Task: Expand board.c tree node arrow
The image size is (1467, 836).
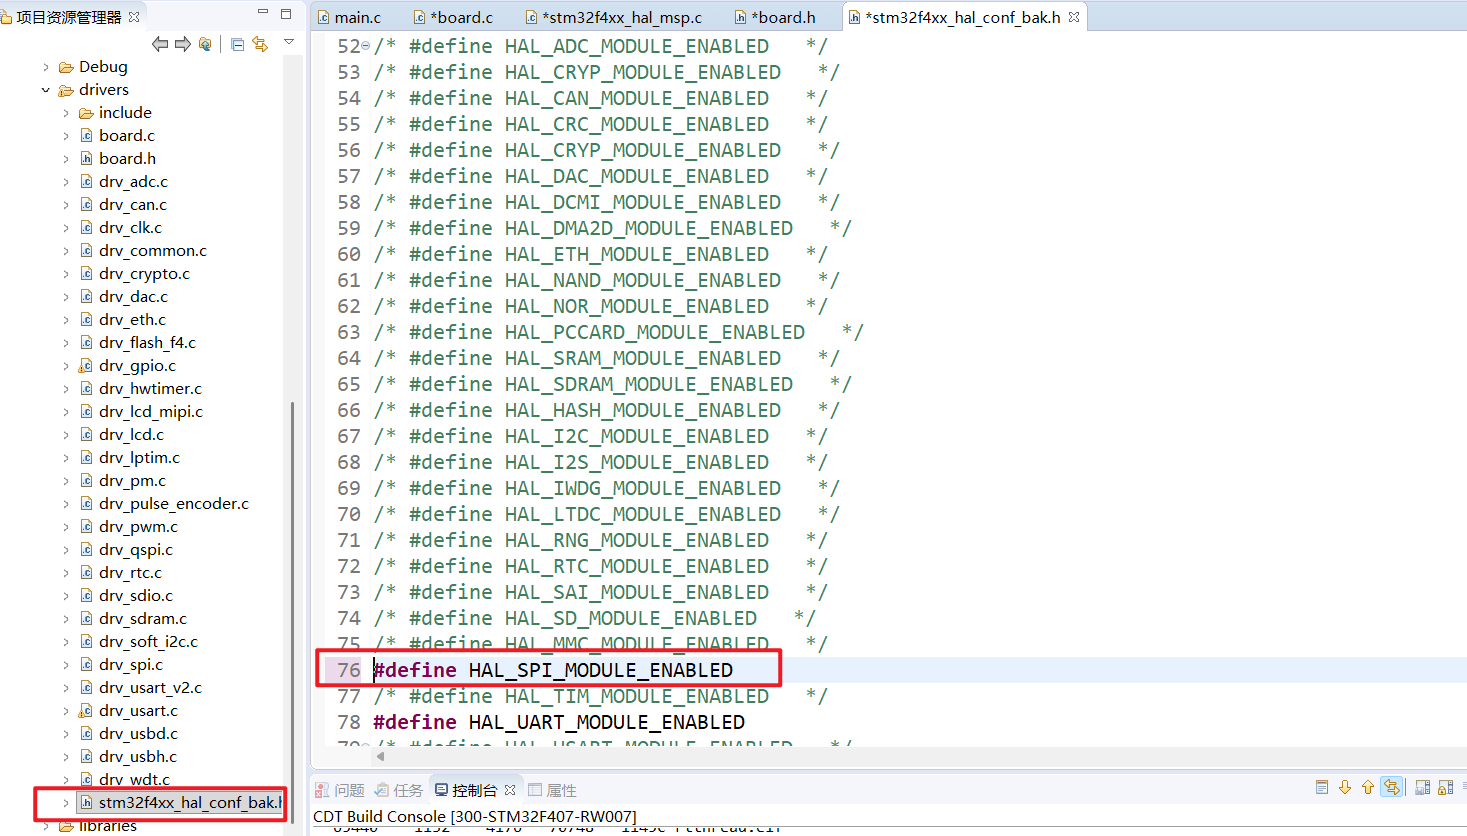Action: tap(66, 136)
